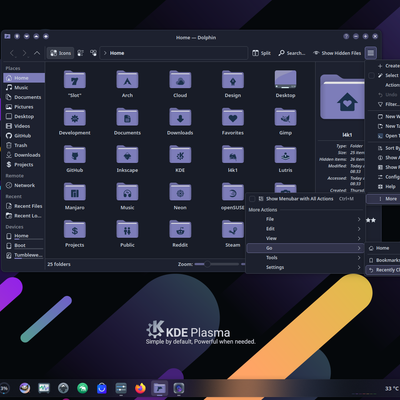Expand the Tools submenu

click(305, 258)
